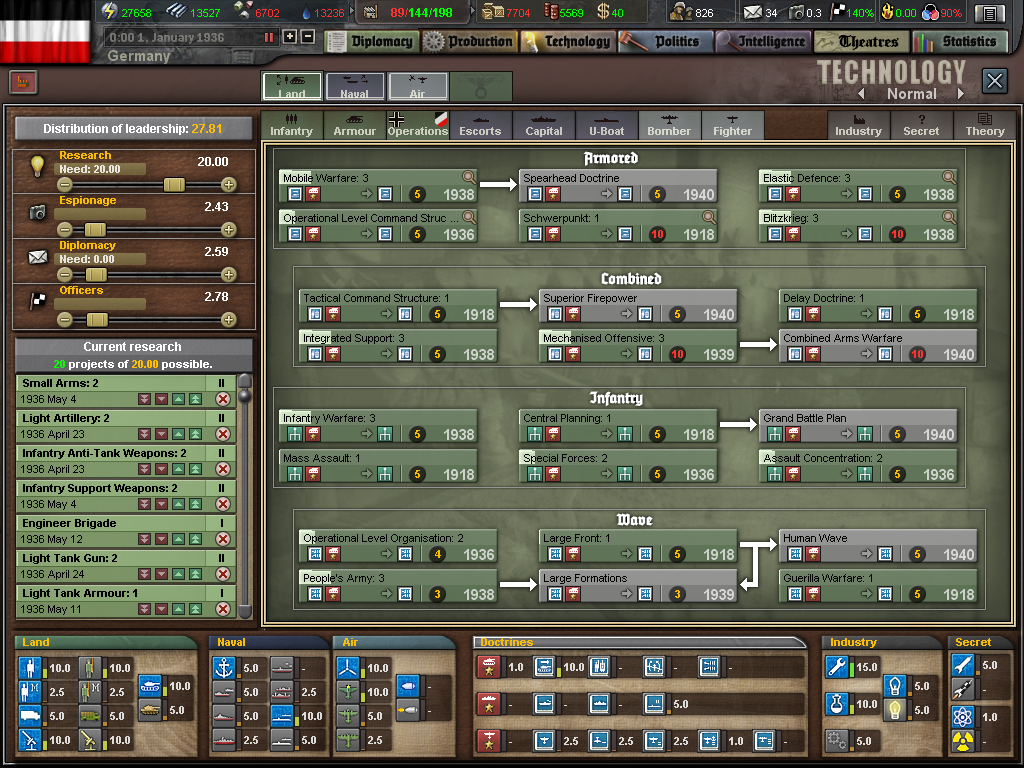Click the Officers slider handle
Viewport: 1024px width, 768px height.
[x=97, y=319]
